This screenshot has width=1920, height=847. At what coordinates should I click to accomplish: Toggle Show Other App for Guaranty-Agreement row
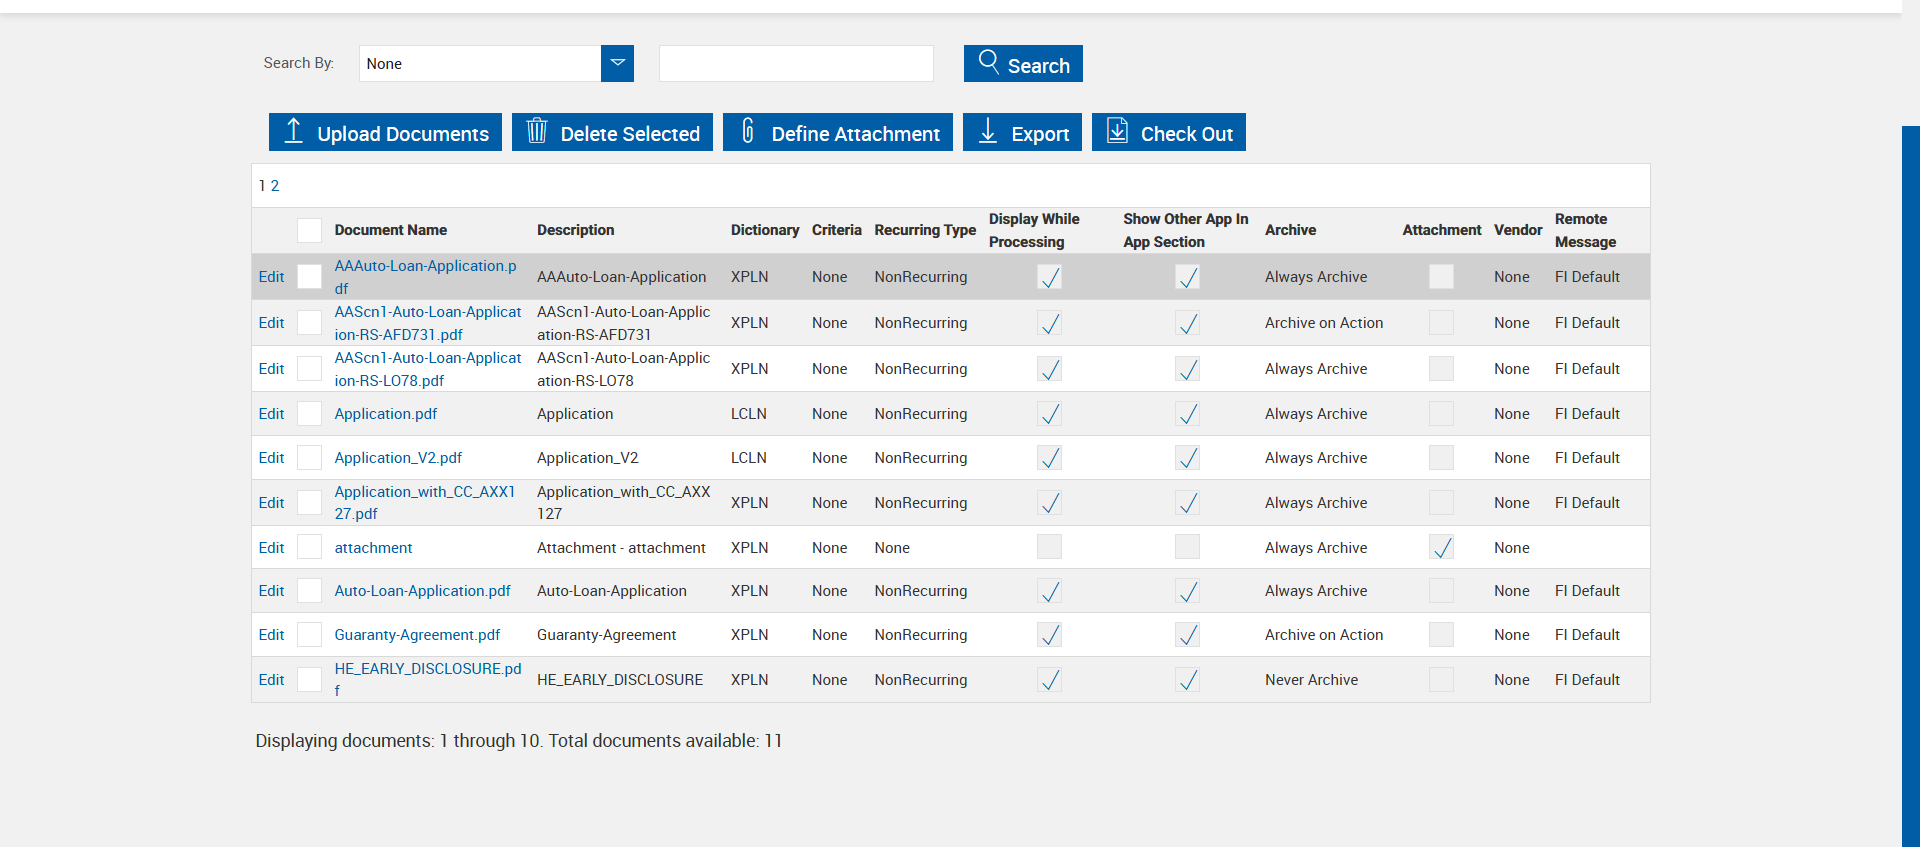click(x=1187, y=635)
